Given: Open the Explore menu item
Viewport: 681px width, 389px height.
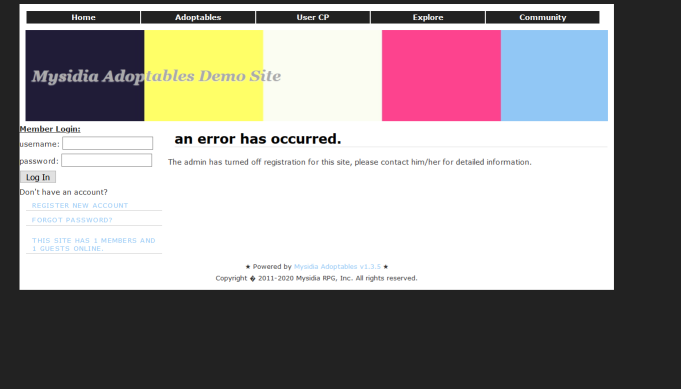Looking at the screenshot, I should pos(428,17).
